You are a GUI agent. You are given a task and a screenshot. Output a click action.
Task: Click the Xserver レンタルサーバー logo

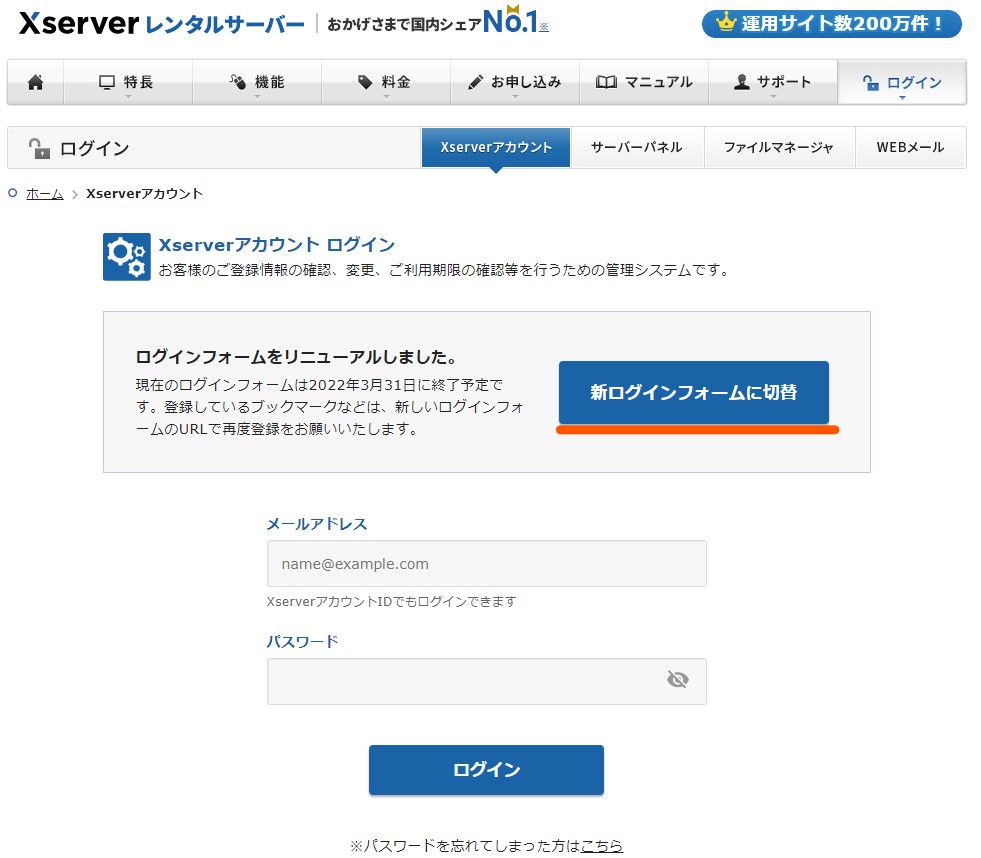point(162,24)
